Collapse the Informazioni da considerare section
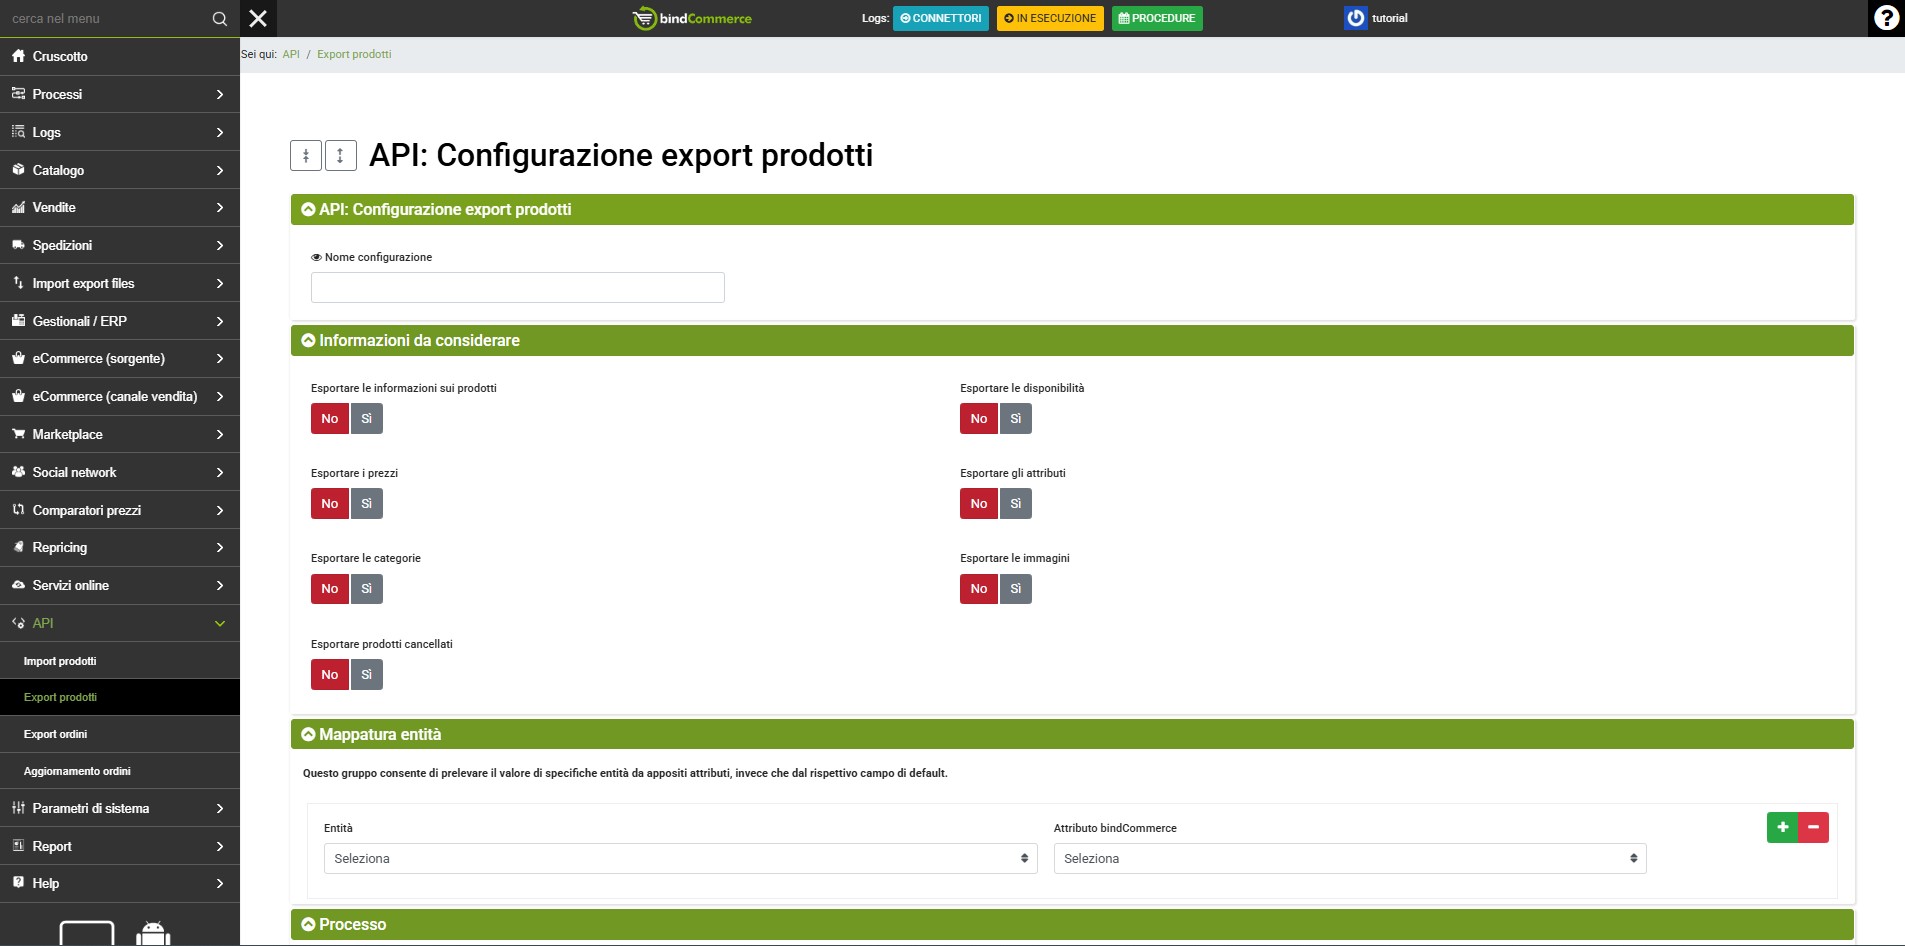The width and height of the screenshot is (1905, 946). (309, 341)
